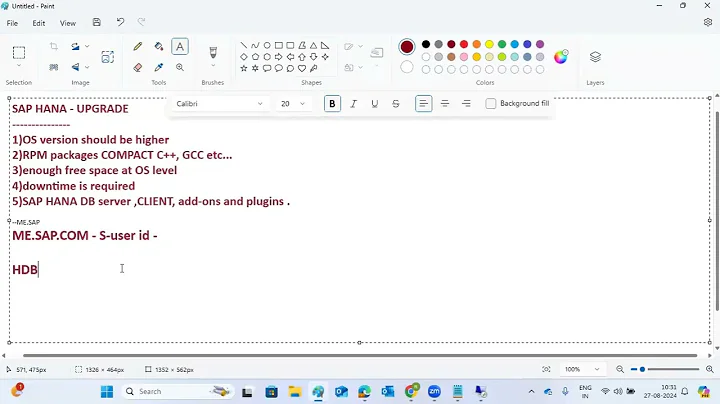
Task: Toggle Underline text formatting
Action: 375,104
